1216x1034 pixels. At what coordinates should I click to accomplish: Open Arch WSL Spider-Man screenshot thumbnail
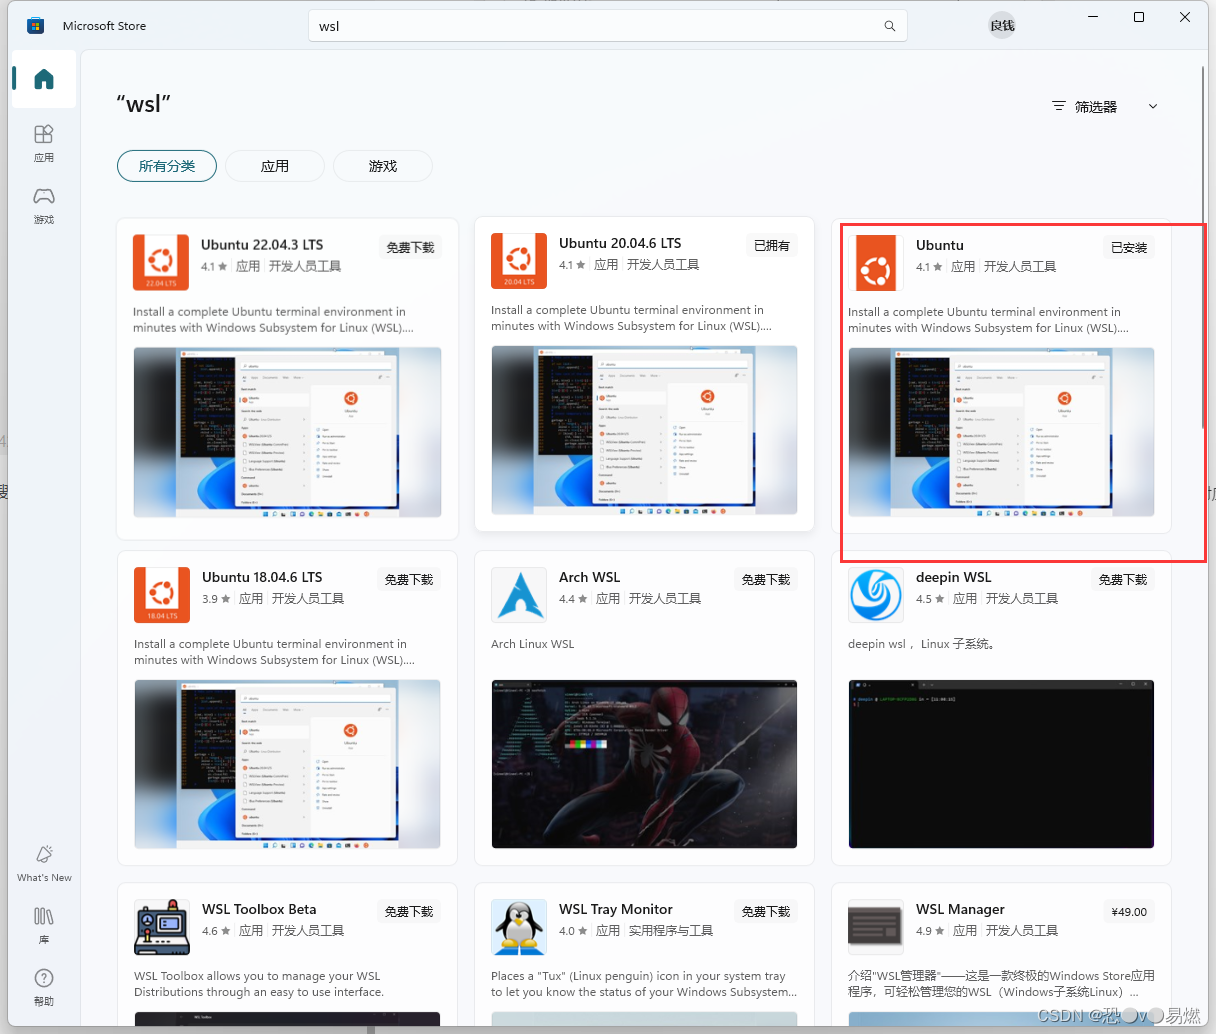click(645, 764)
